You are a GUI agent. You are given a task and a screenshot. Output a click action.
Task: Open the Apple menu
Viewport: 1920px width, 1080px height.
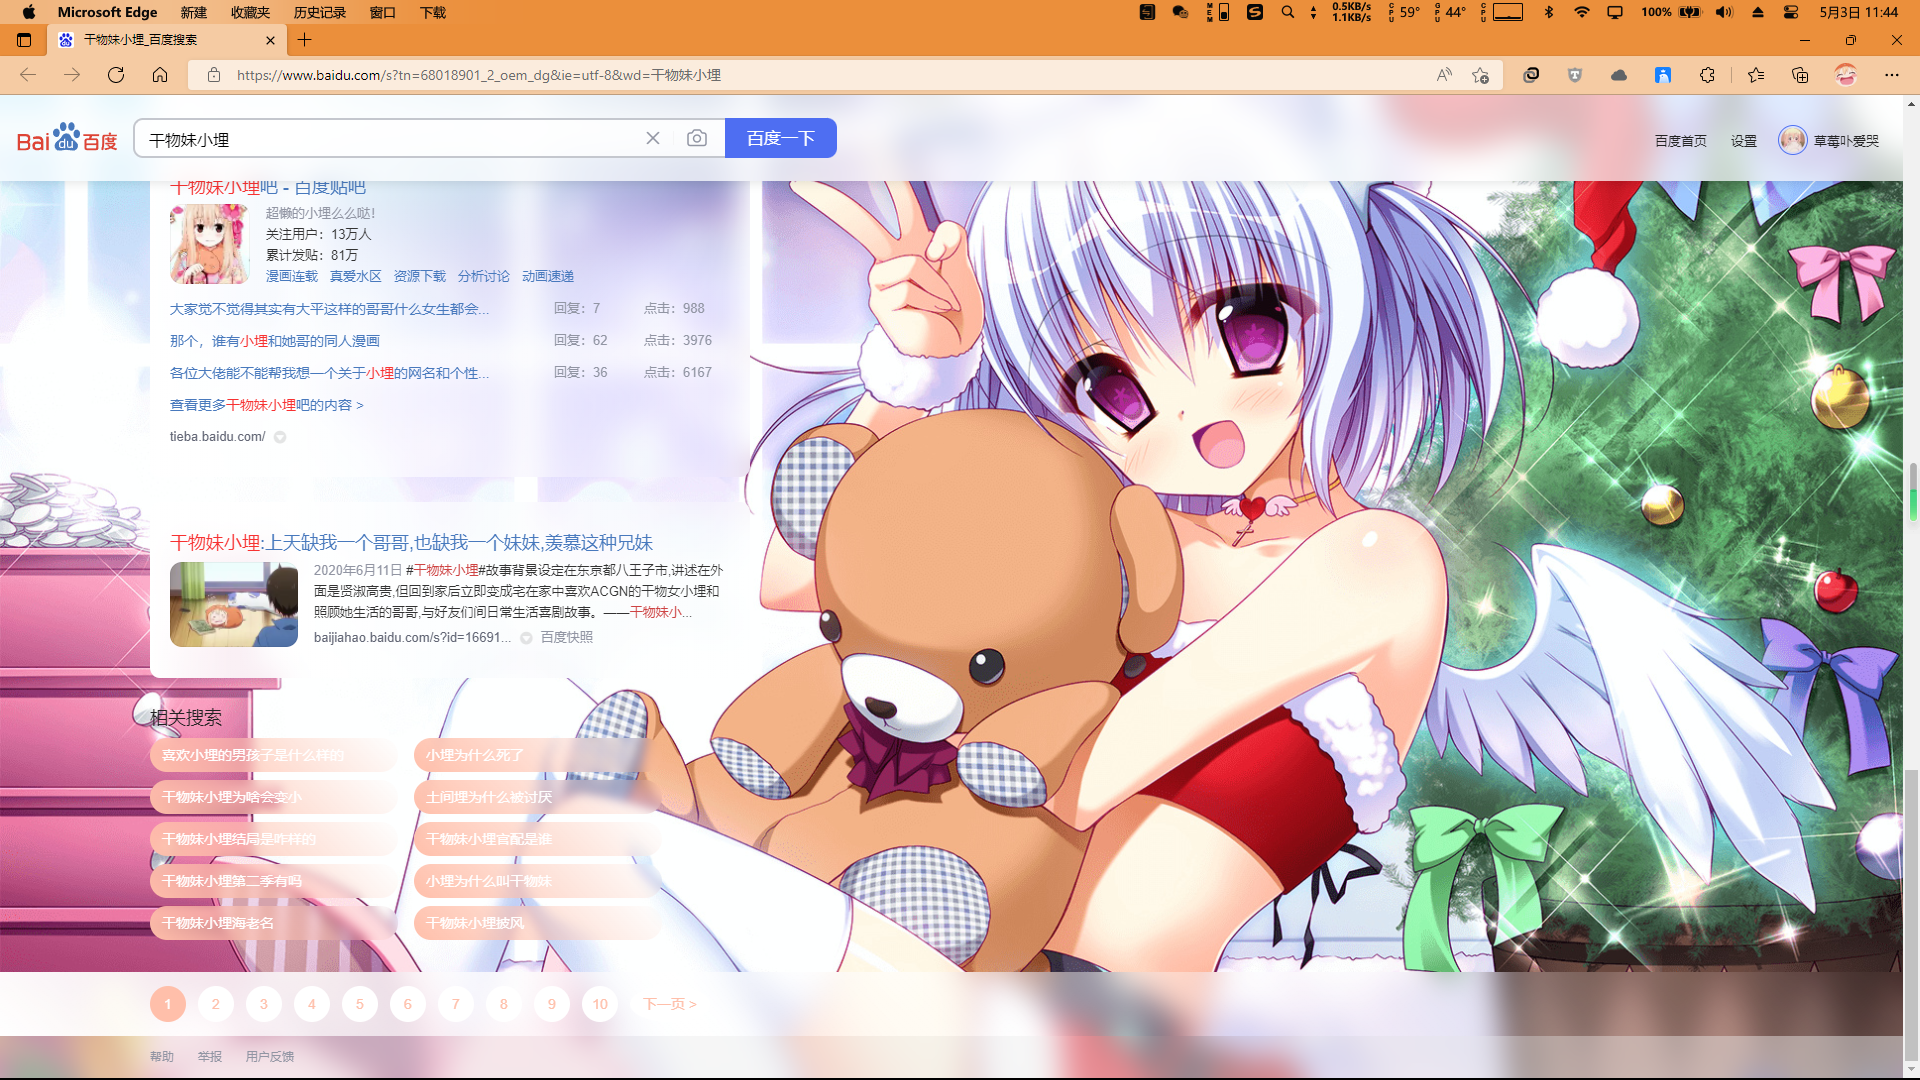pyautogui.click(x=29, y=12)
